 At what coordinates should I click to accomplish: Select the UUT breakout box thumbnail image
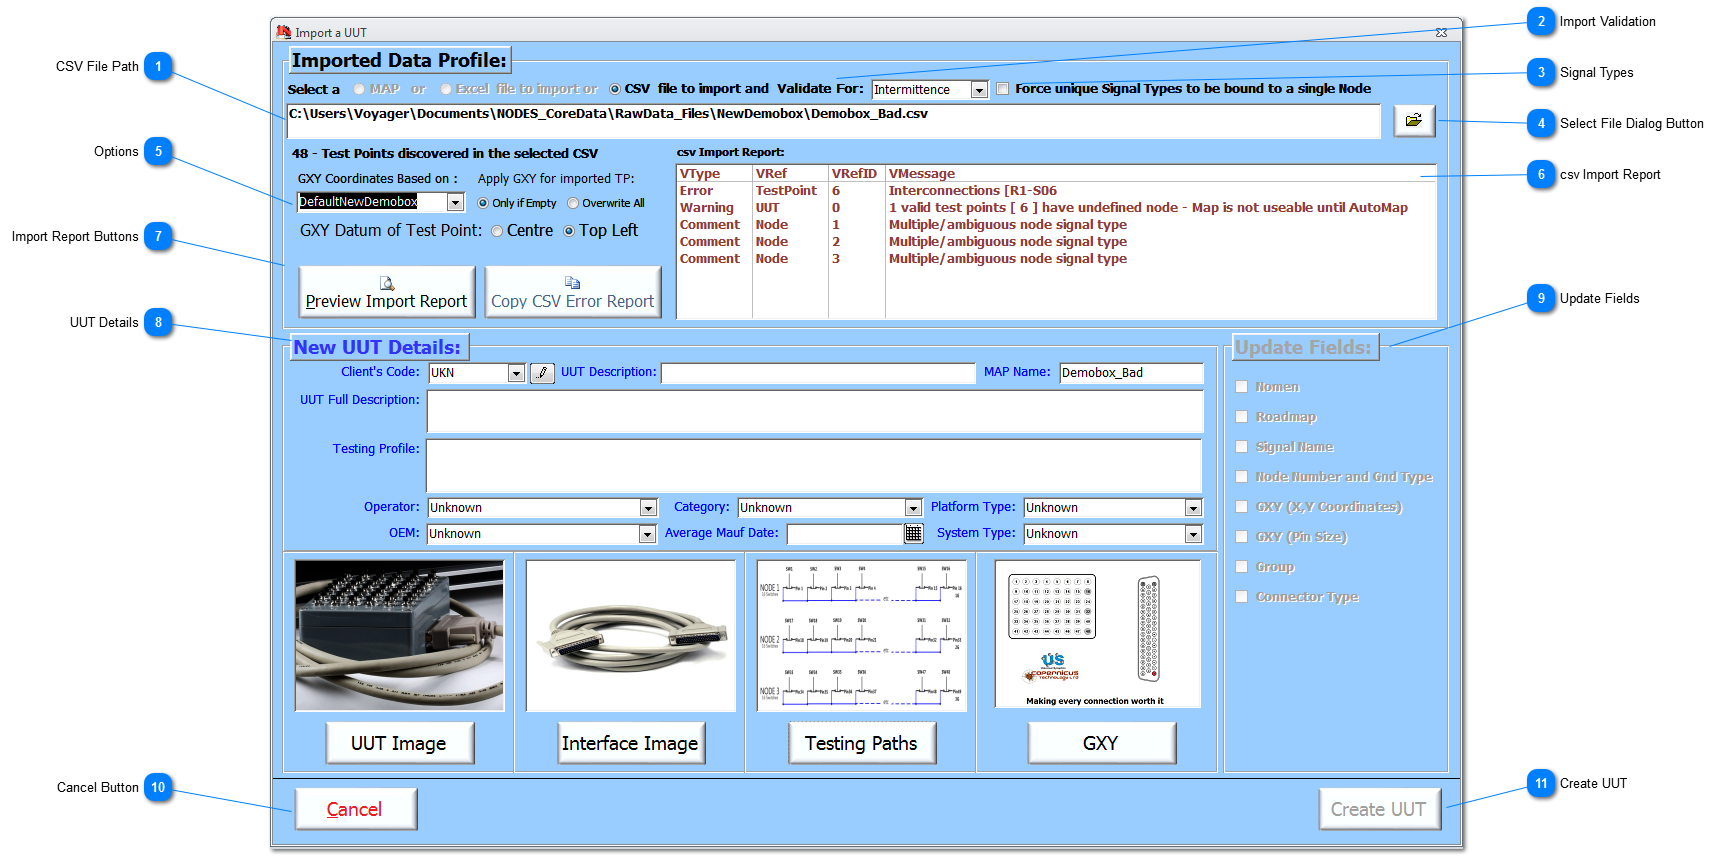click(399, 636)
